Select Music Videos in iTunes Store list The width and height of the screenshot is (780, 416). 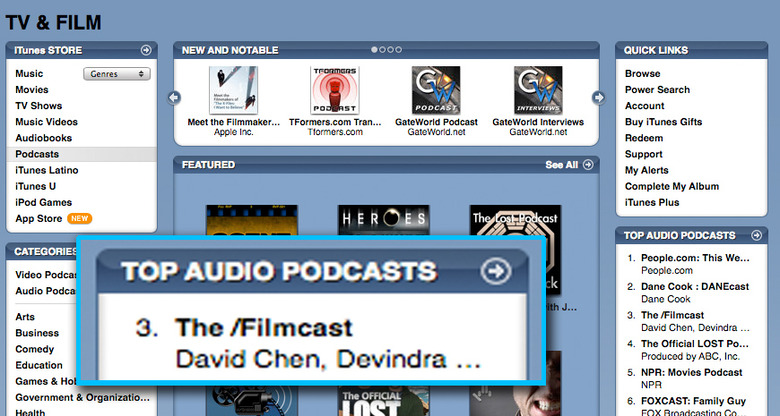[47, 122]
